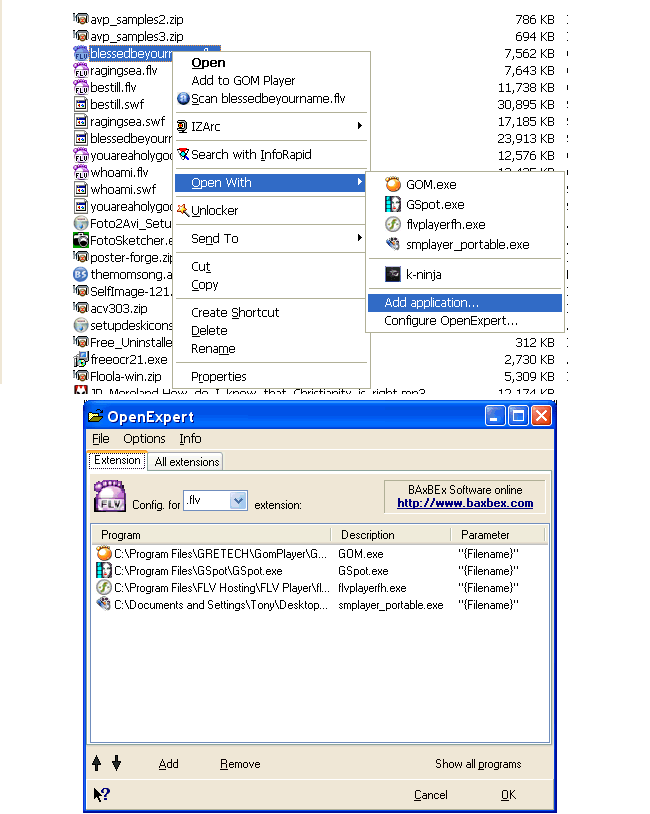Switch to the All extensions tab

click(186, 462)
